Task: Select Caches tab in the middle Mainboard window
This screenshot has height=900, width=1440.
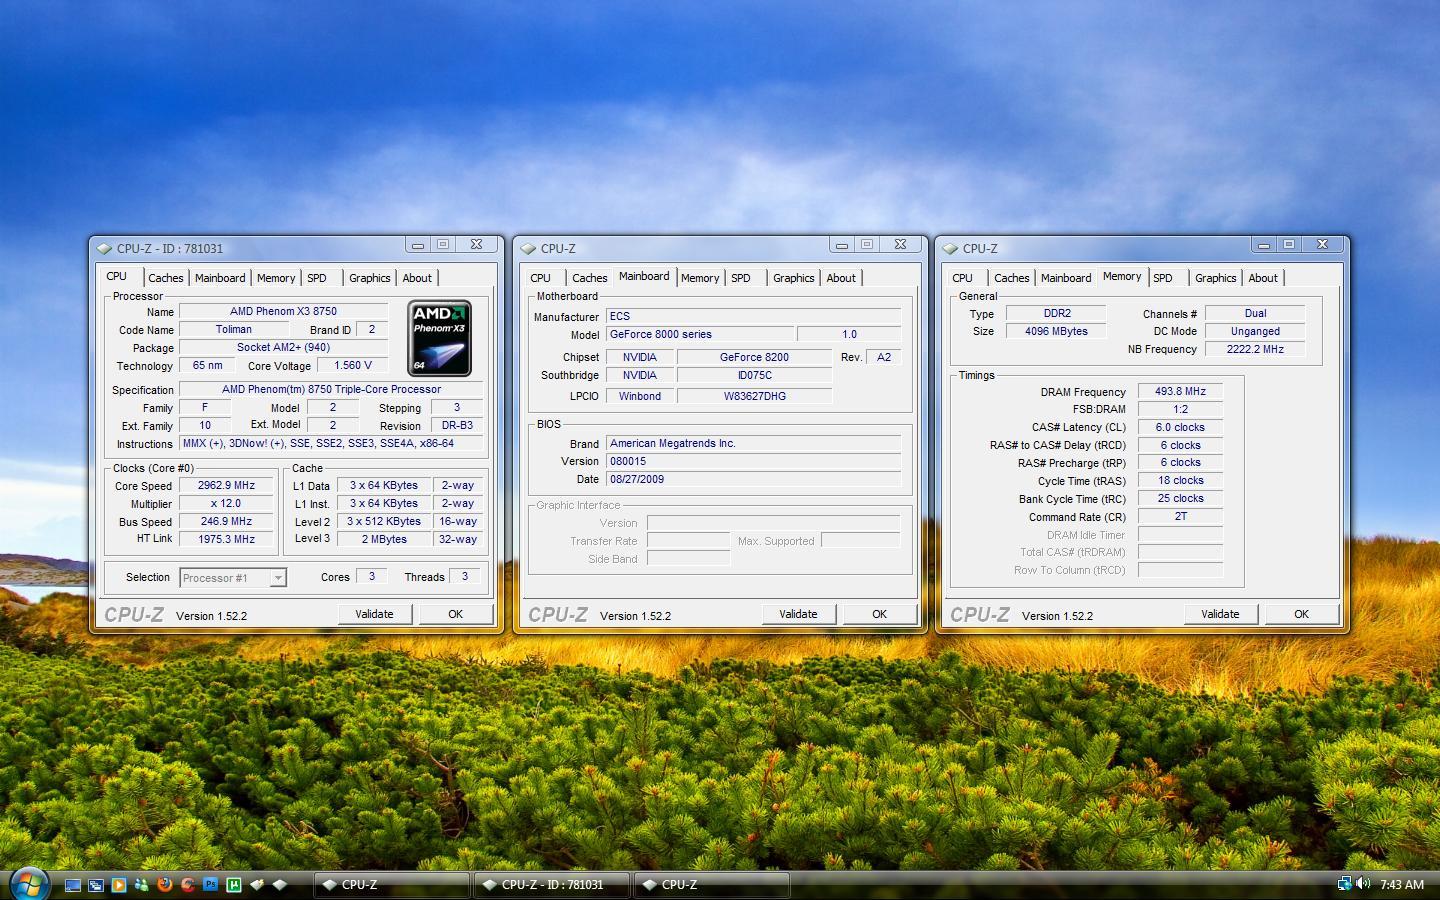Action: (590, 279)
